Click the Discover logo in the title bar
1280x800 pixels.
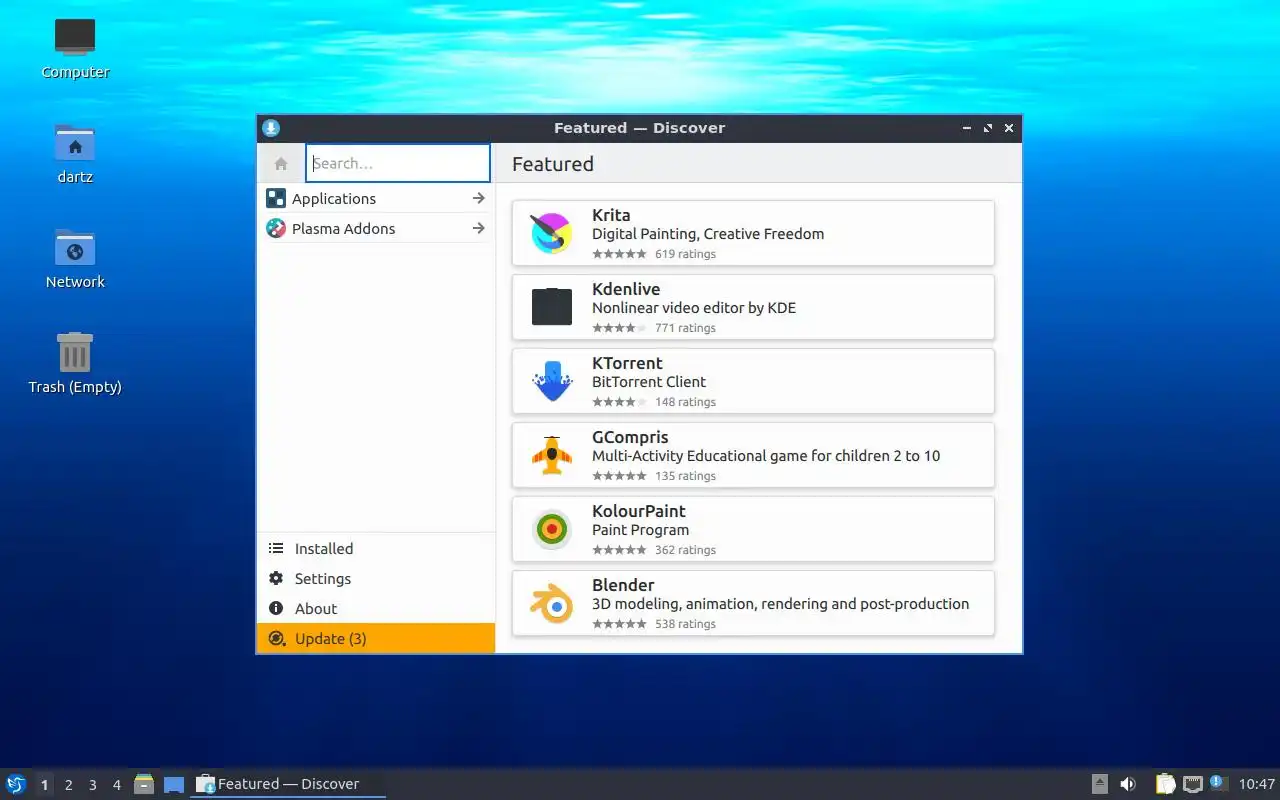pyautogui.click(x=271, y=128)
